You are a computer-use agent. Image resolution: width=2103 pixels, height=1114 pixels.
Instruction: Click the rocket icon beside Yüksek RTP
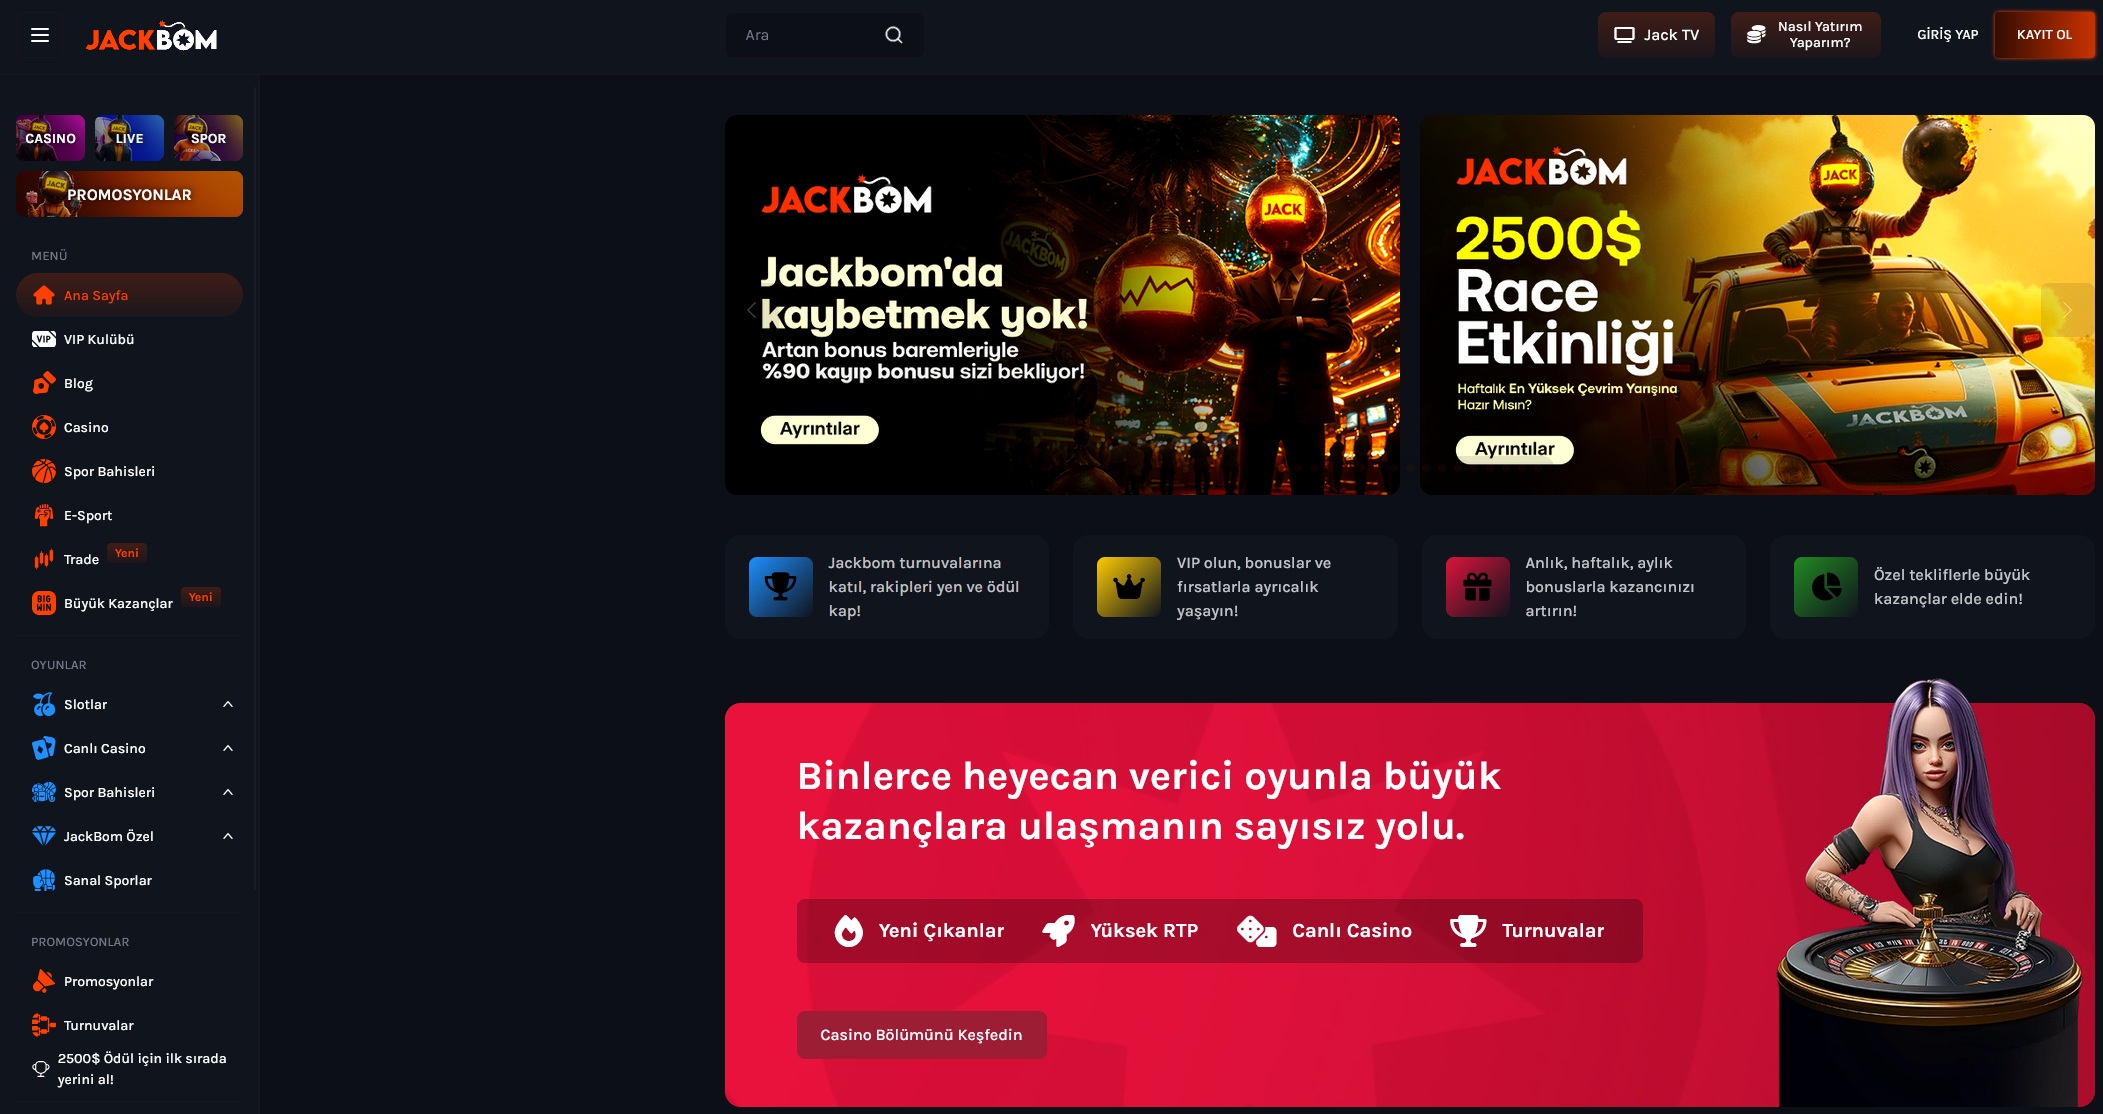click(1059, 931)
